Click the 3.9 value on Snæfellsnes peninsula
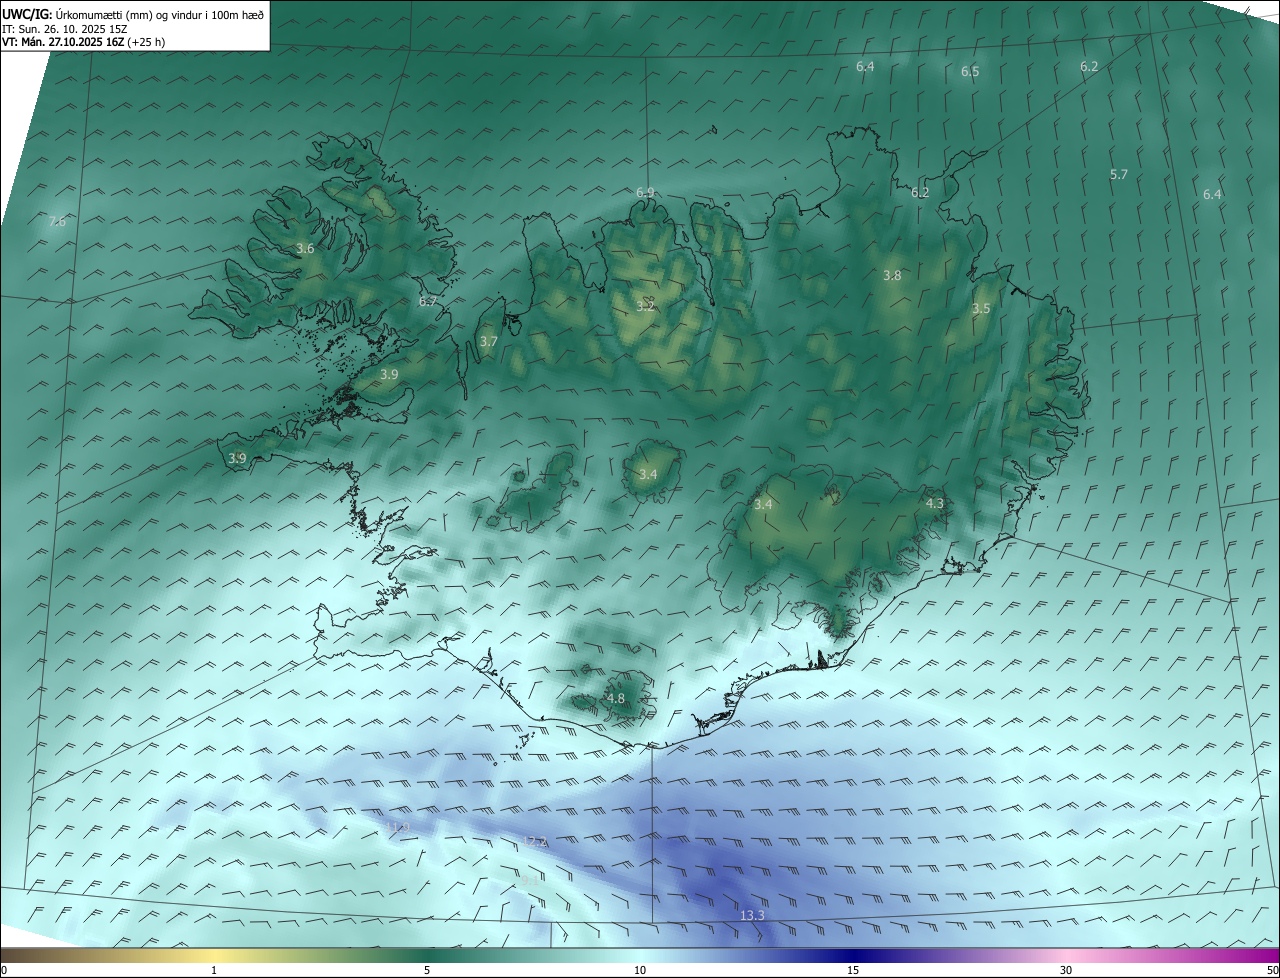 click(x=237, y=458)
